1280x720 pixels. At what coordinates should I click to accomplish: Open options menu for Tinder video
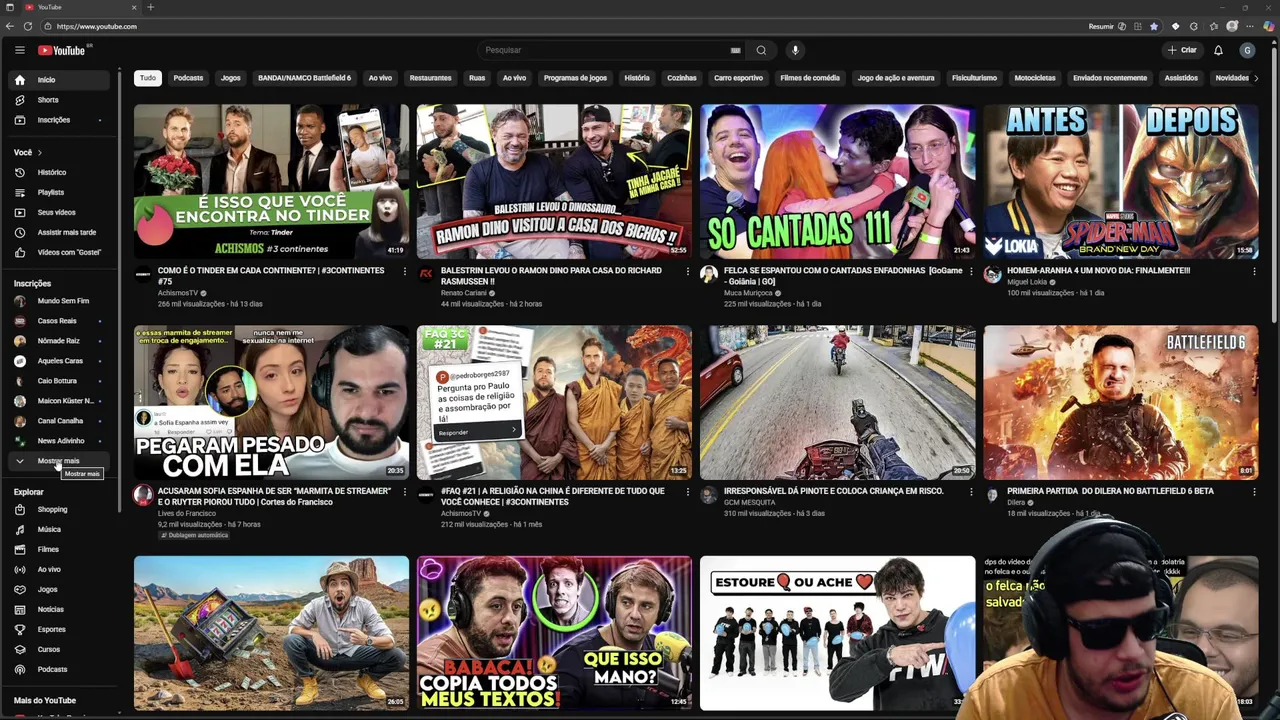pos(404,271)
